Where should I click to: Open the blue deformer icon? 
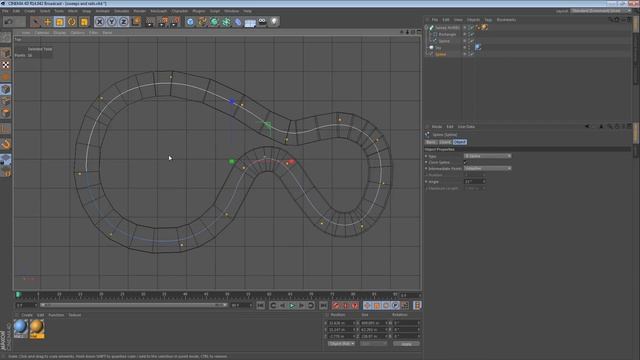(x=238, y=22)
